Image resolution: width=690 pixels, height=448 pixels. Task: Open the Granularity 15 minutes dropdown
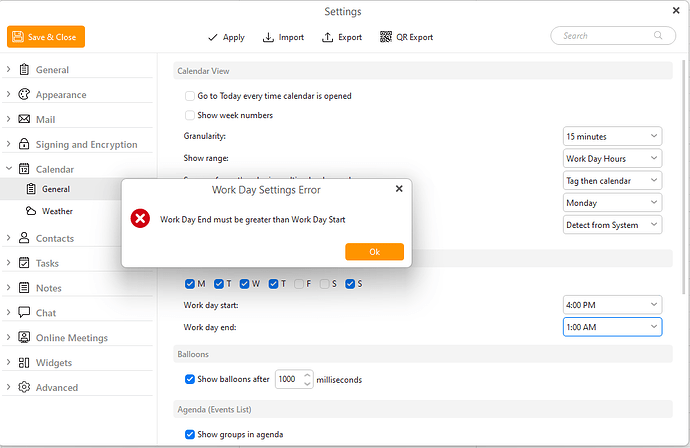pos(612,136)
